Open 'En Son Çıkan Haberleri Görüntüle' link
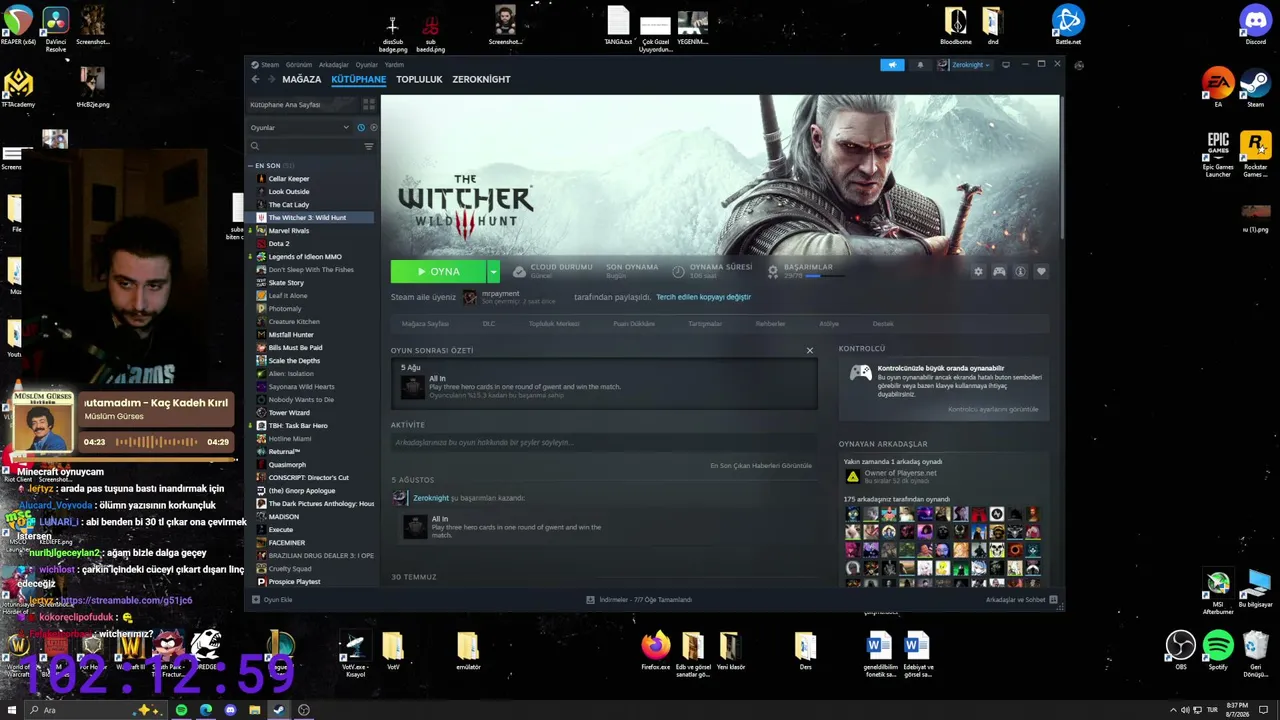The width and height of the screenshot is (1280, 720). [x=761, y=466]
